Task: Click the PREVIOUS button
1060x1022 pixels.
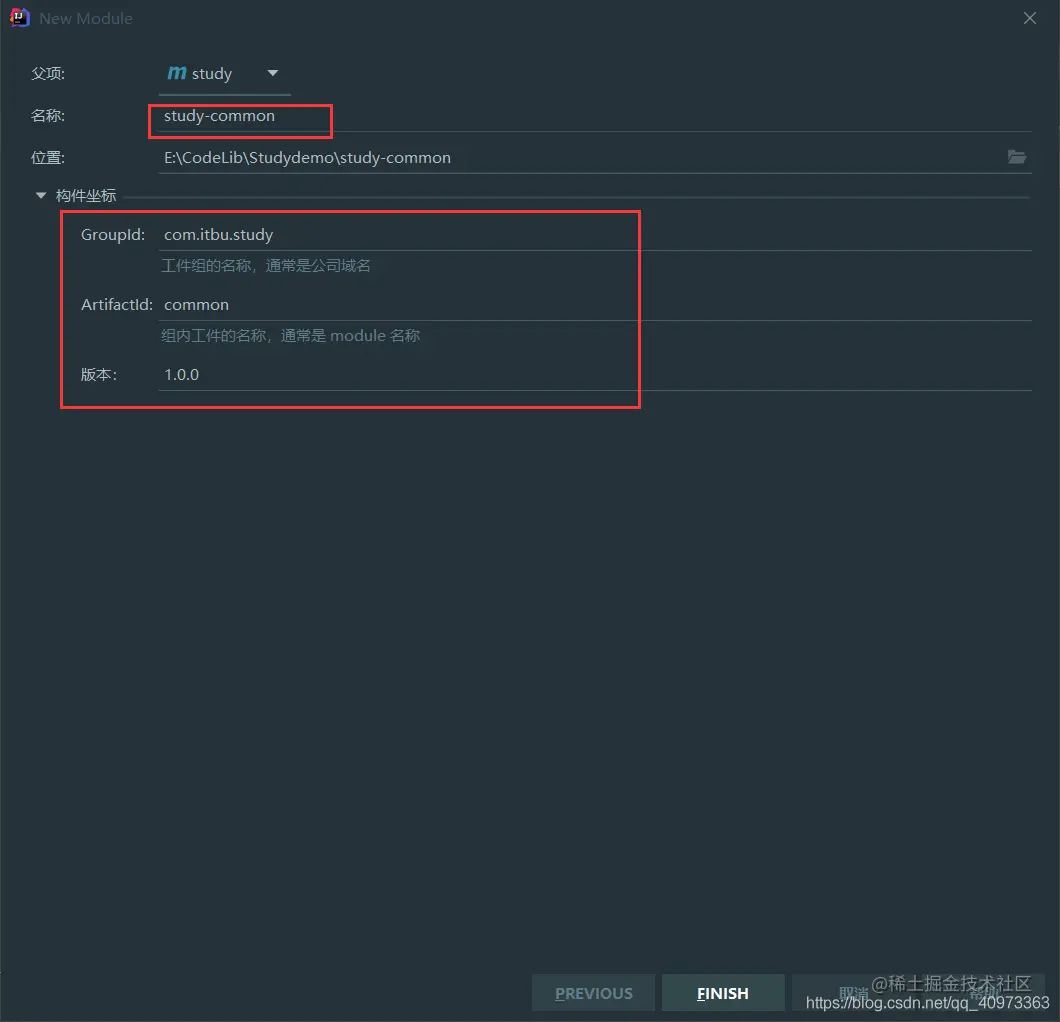Action: pos(594,993)
